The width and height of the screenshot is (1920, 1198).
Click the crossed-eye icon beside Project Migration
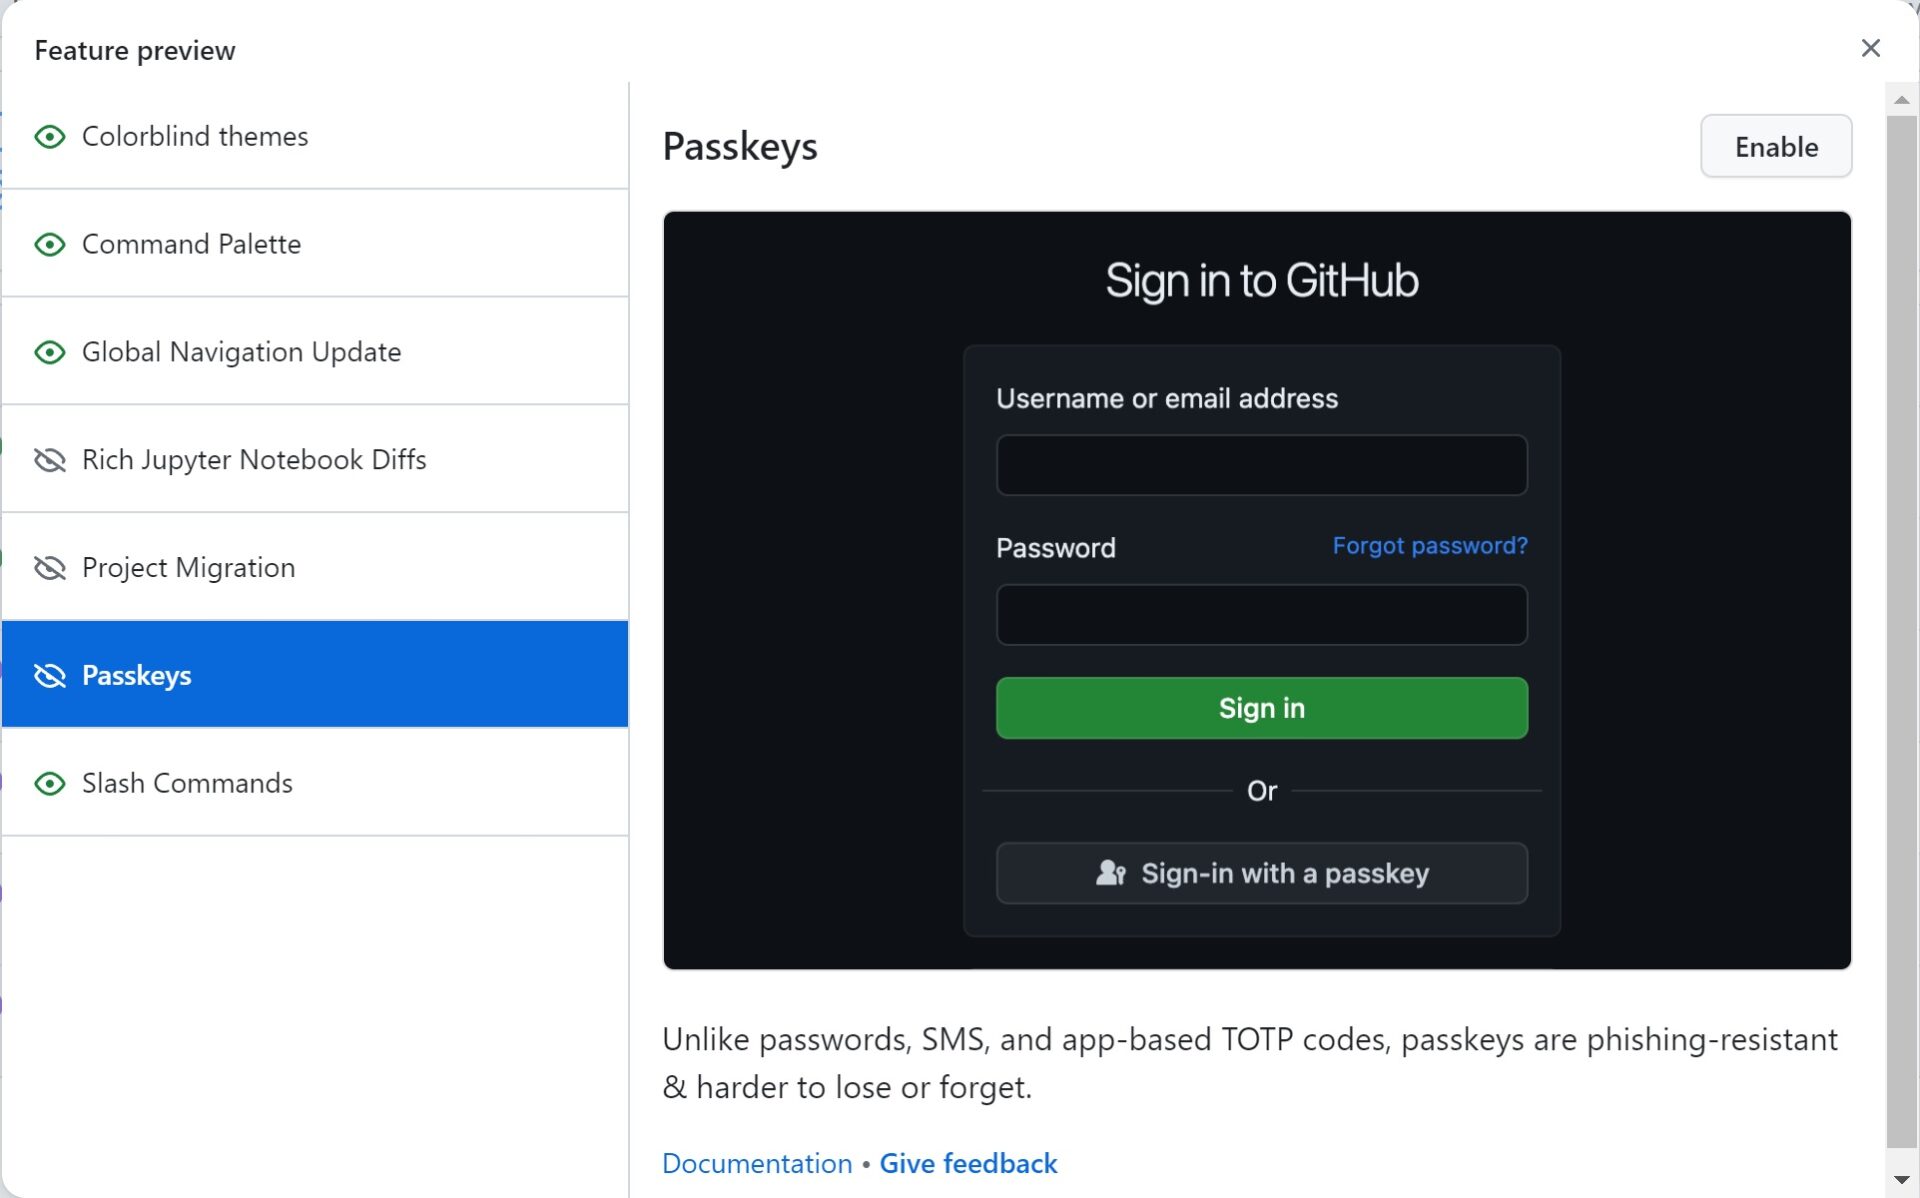tap(50, 568)
